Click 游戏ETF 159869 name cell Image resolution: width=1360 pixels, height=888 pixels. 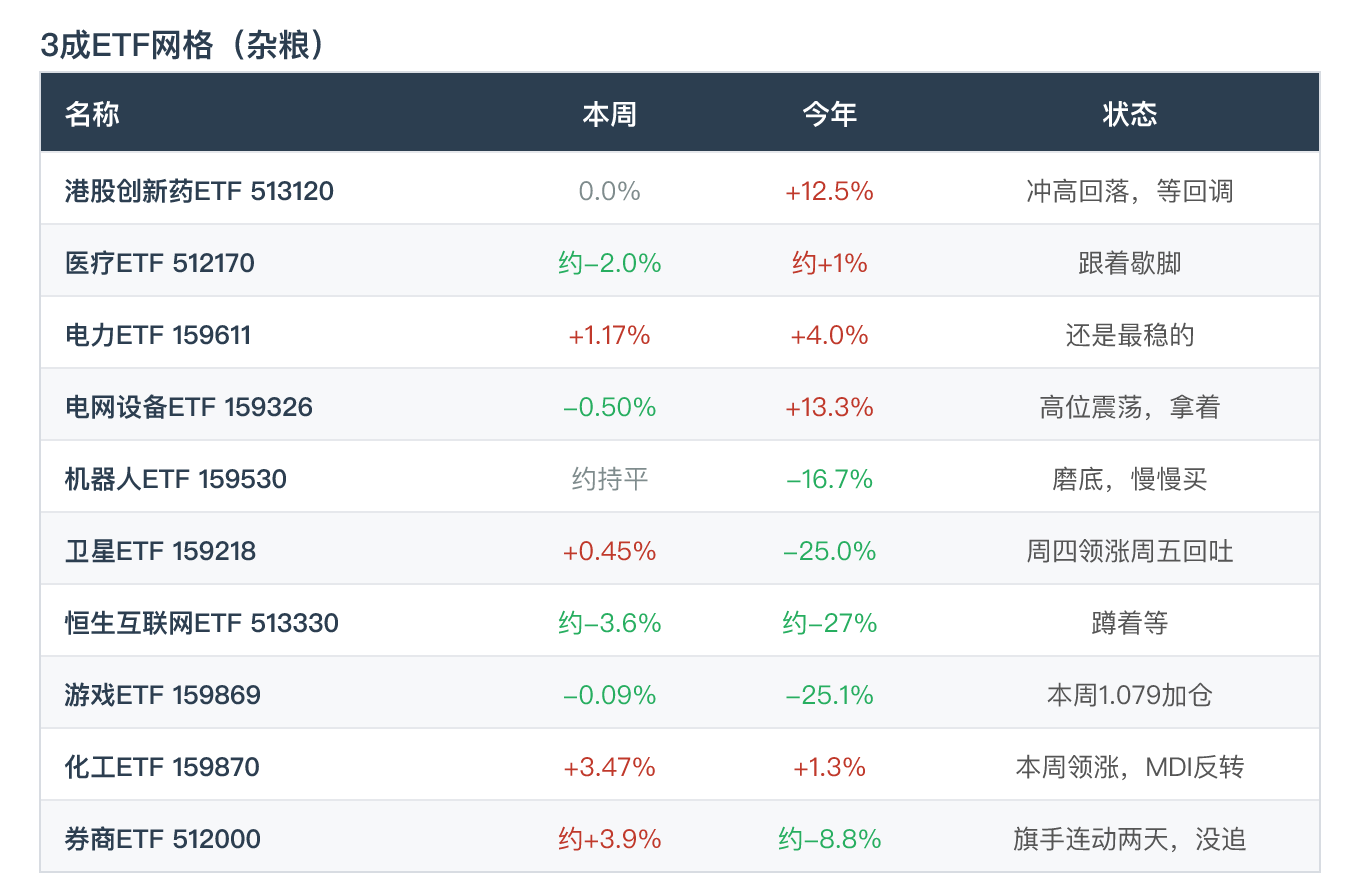163,695
